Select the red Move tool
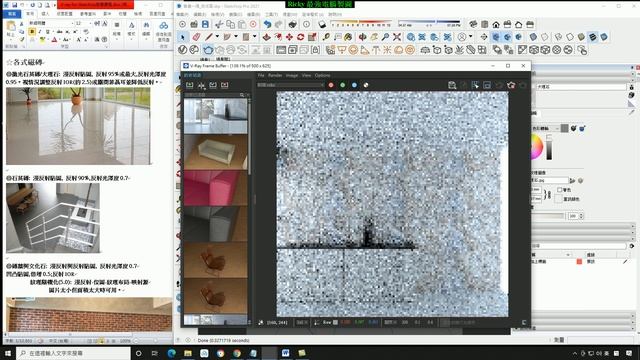The height and width of the screenshot is (360, 640). (289, 37)
